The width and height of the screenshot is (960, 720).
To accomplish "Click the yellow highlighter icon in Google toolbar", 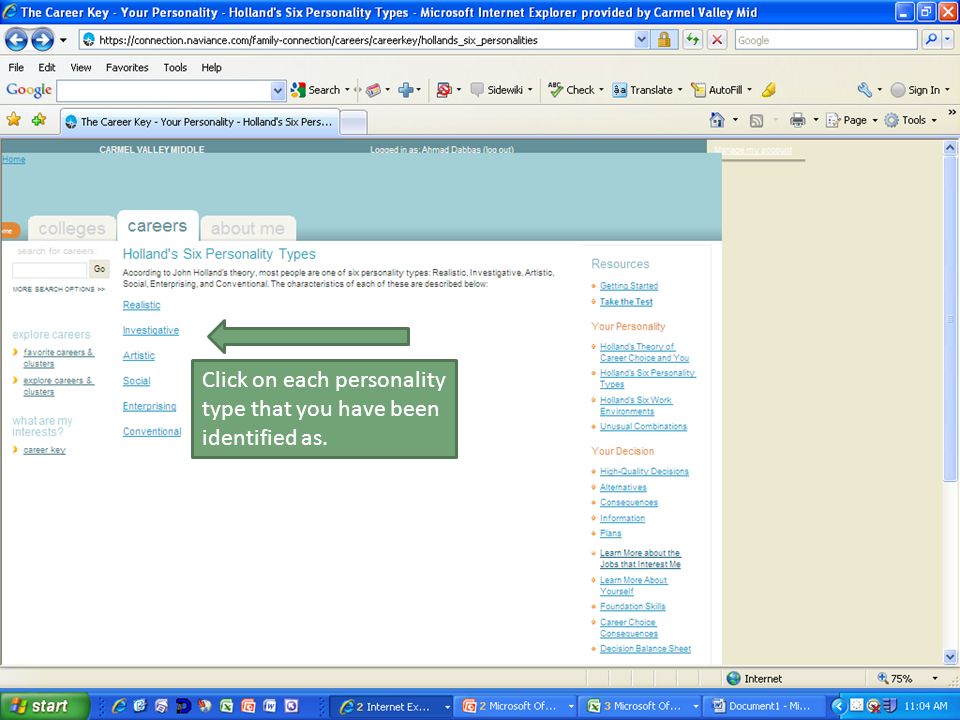I will [769, 90].
